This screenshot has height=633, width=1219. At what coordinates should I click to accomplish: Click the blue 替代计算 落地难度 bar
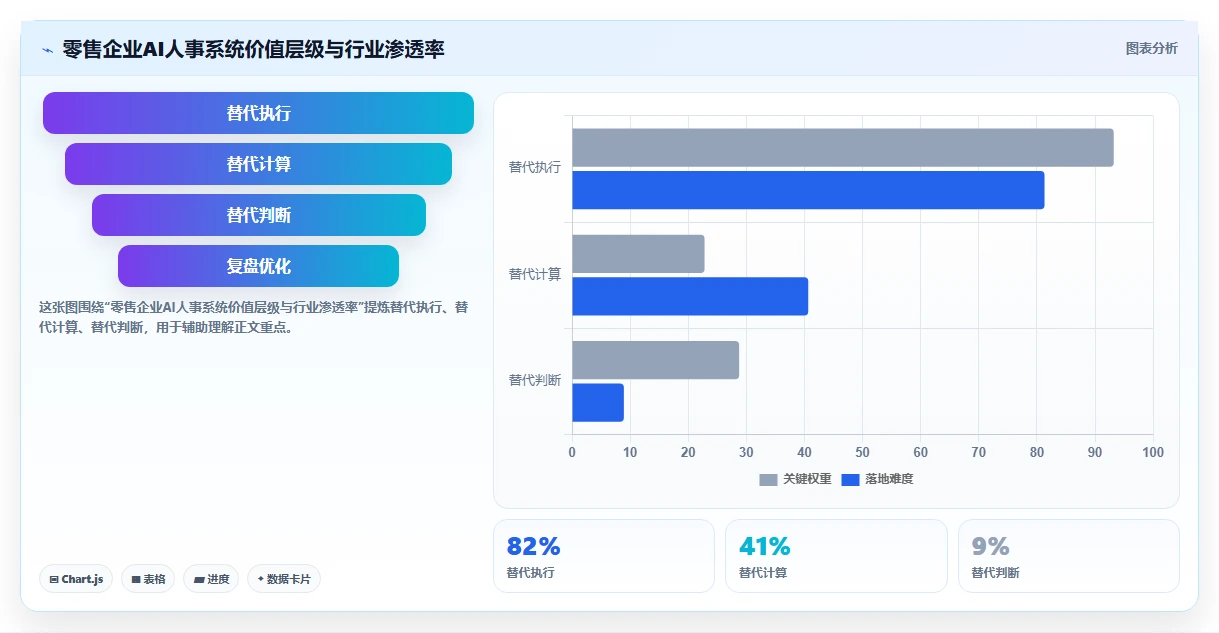pos(690,296)
